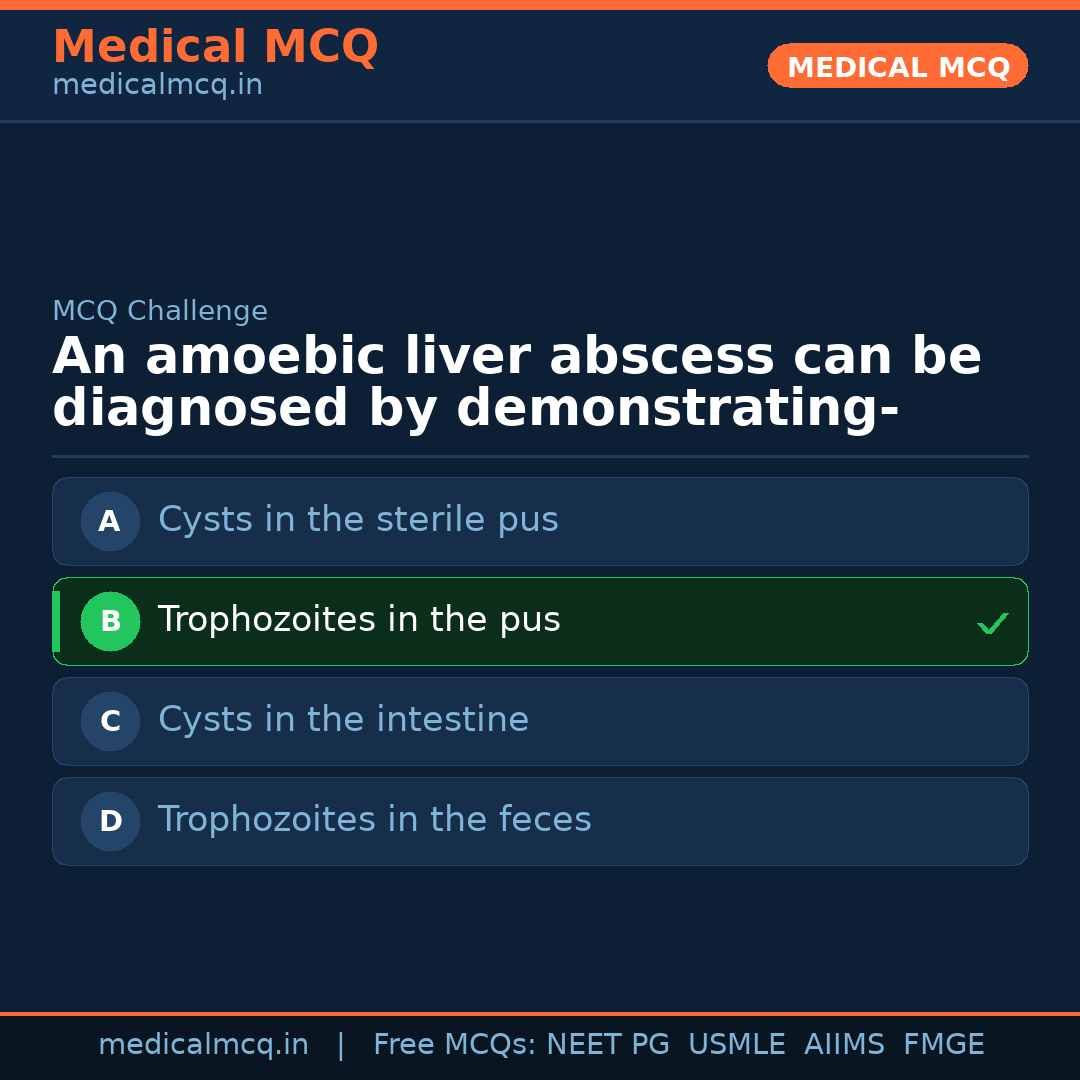Select answer 'Cysts in the sterile pus'
Viewport: 1080px width, 1080px height.
358,520
